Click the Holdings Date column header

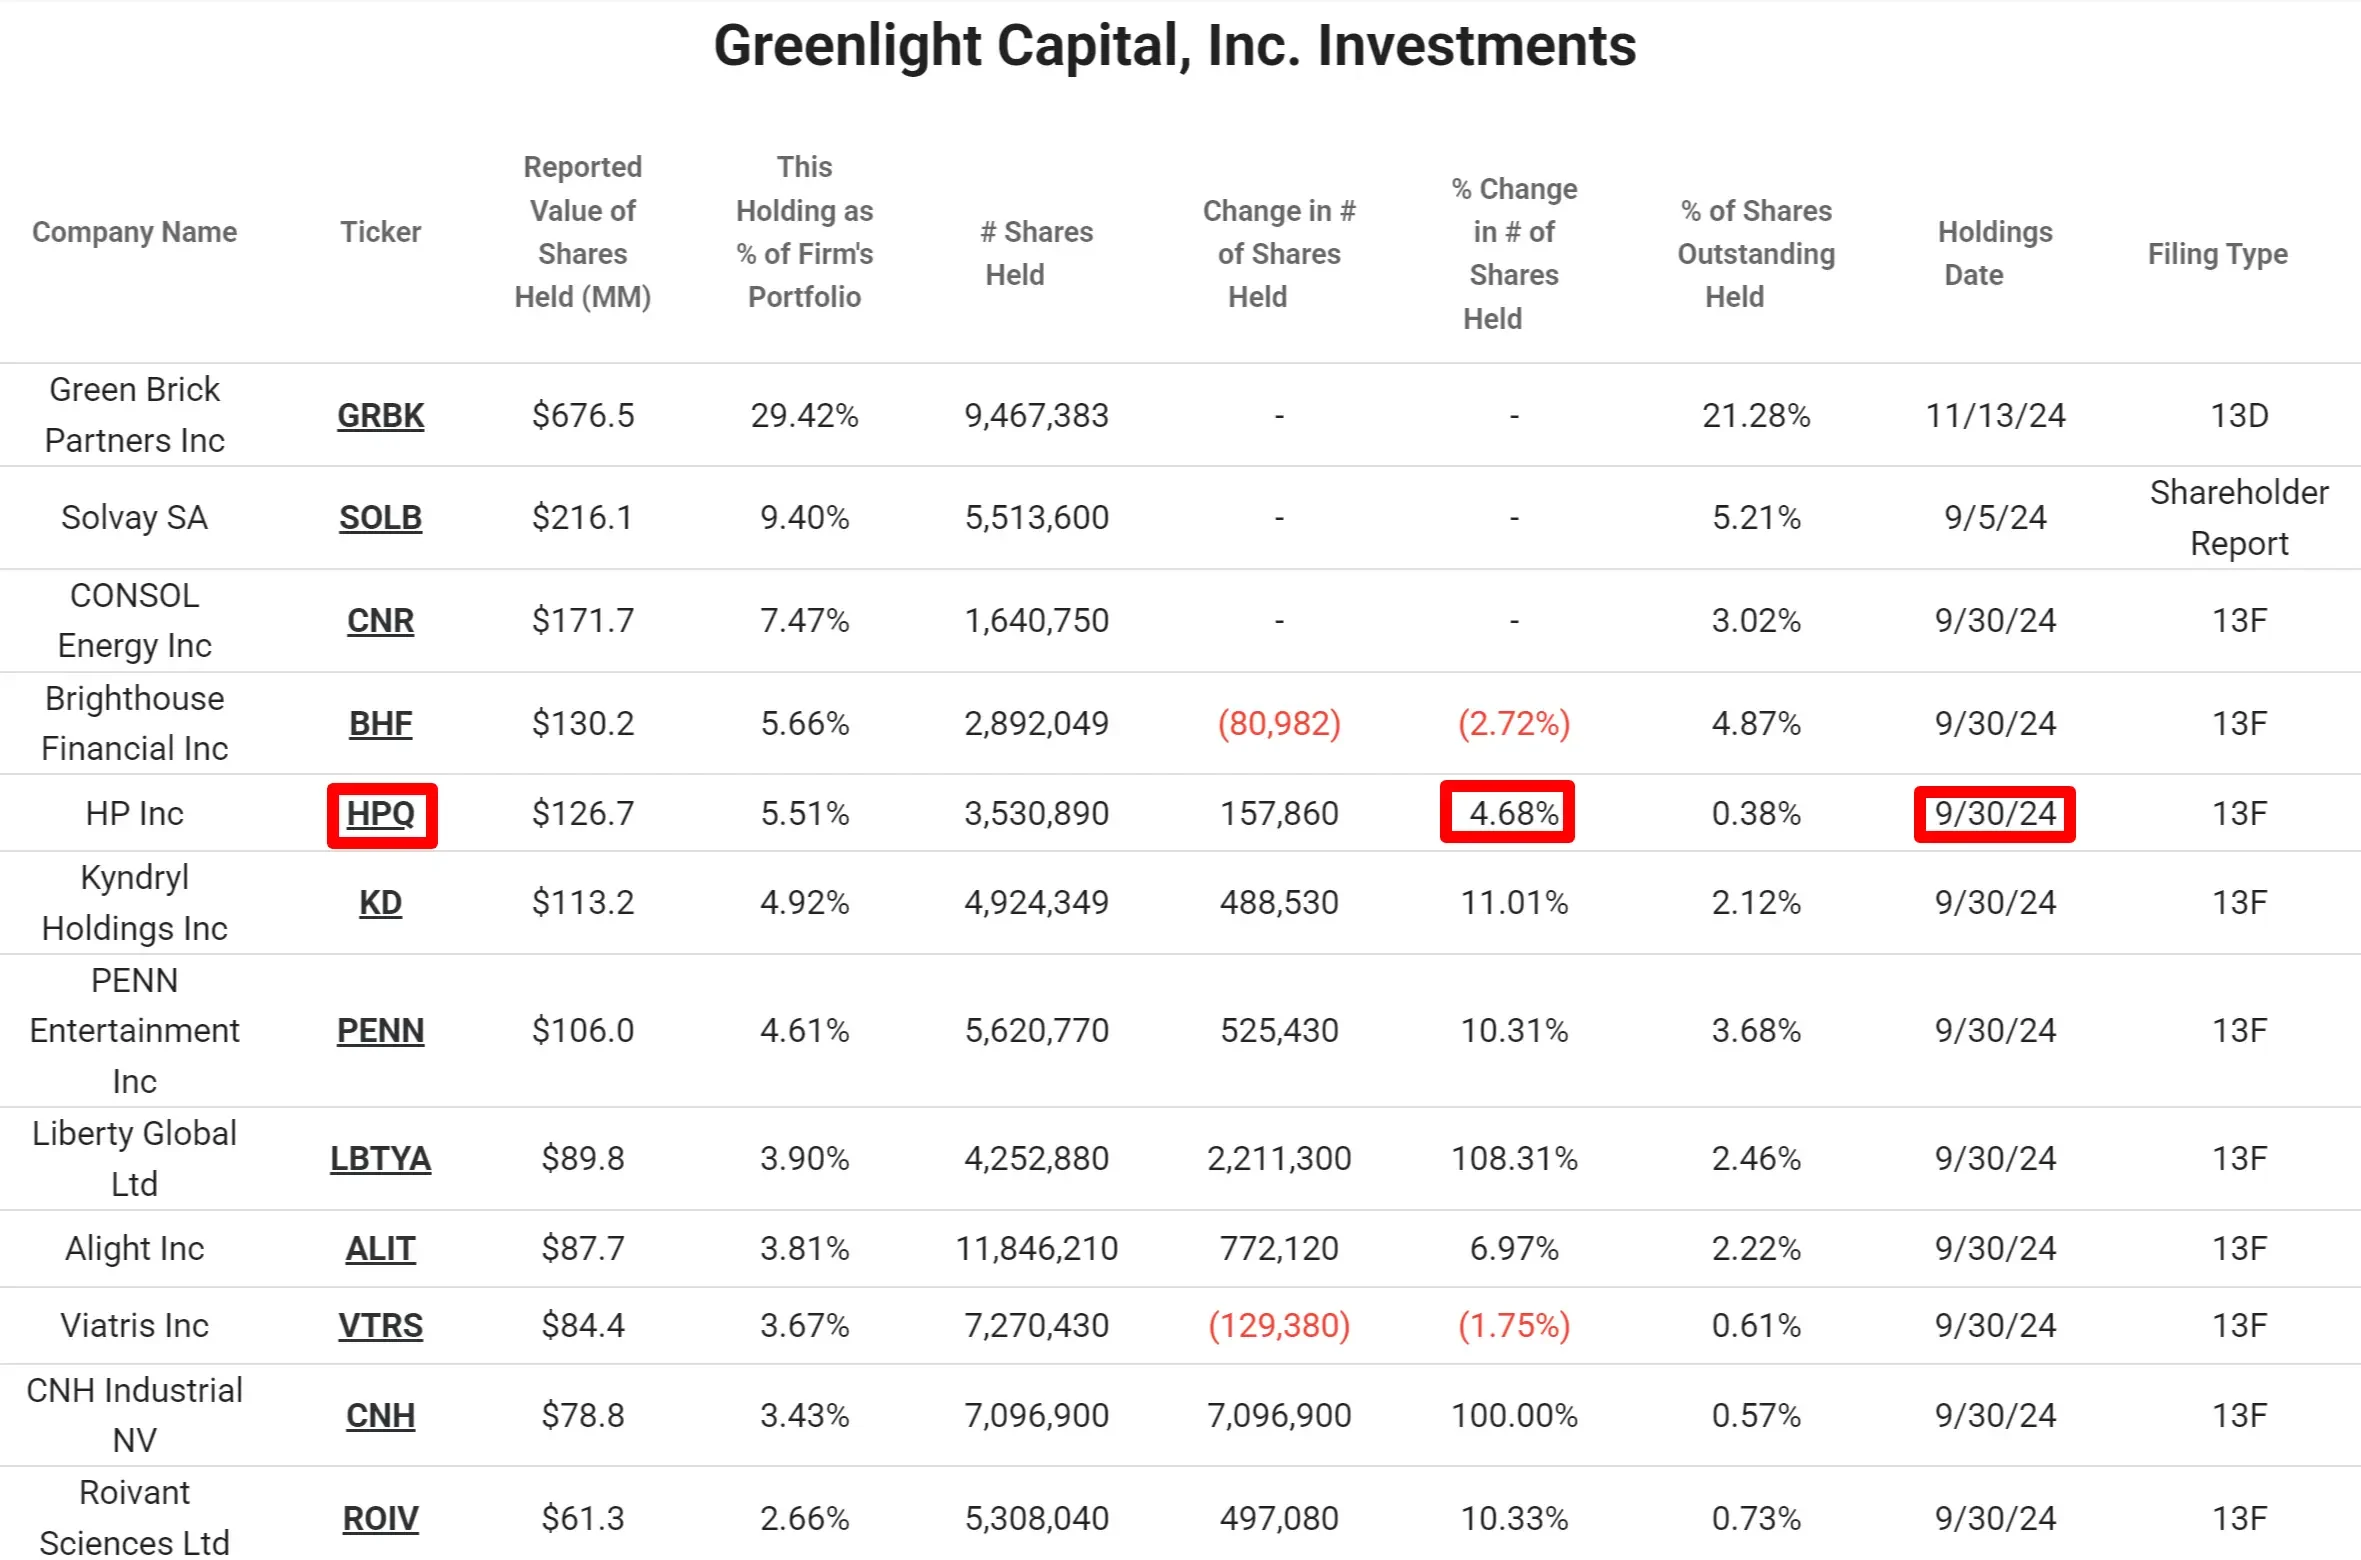[x=1994, y=253]
